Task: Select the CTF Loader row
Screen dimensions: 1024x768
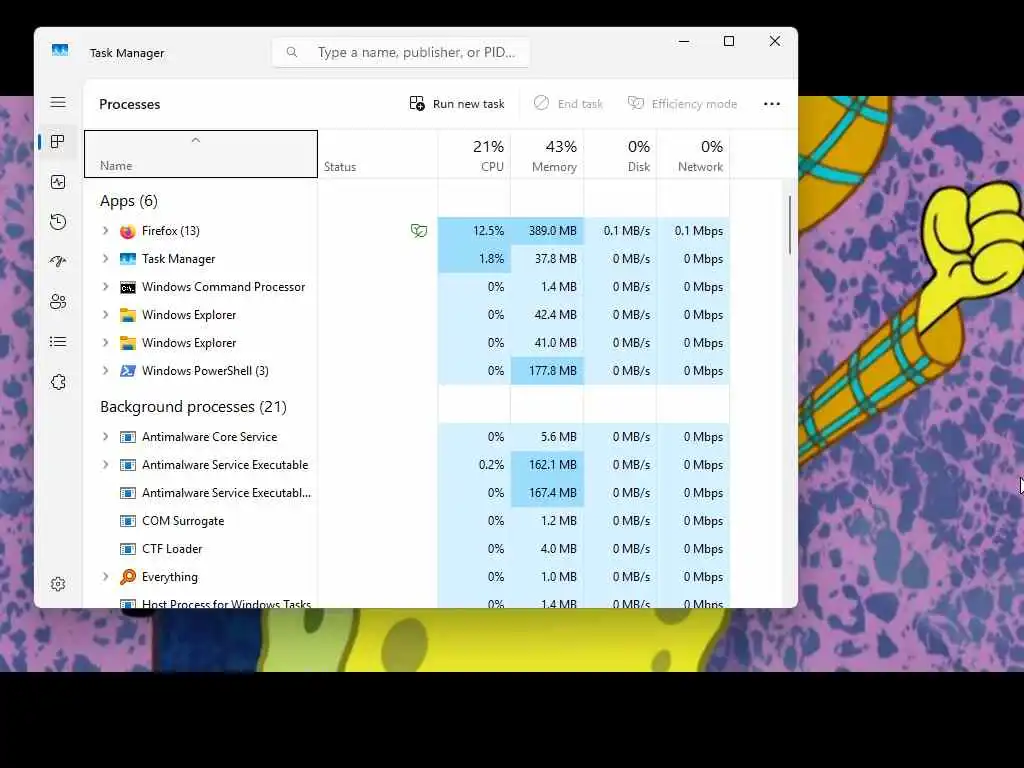Action: click(407, 549)
